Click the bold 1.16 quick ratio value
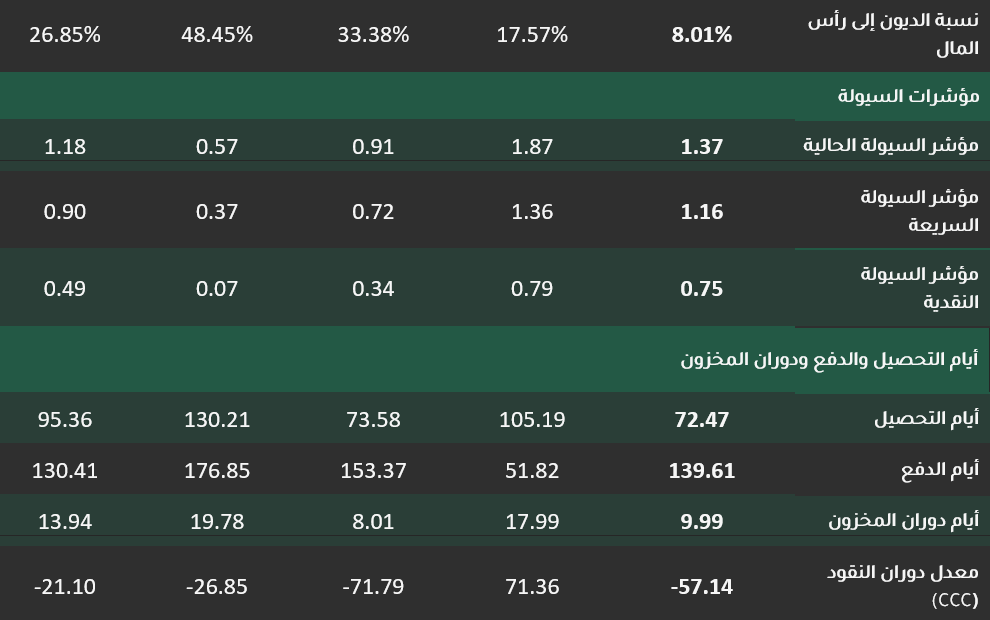 click(x=701, y=211)
